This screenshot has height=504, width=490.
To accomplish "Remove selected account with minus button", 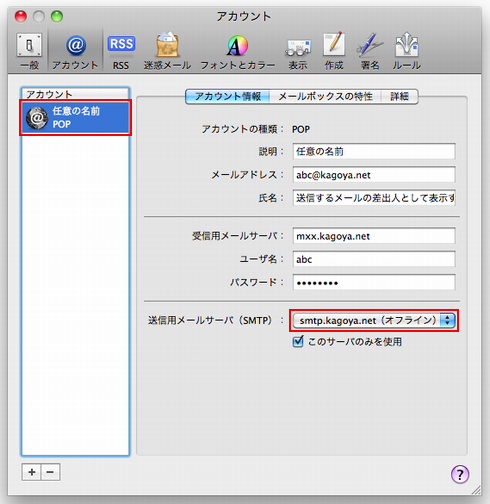I will 50,472.
